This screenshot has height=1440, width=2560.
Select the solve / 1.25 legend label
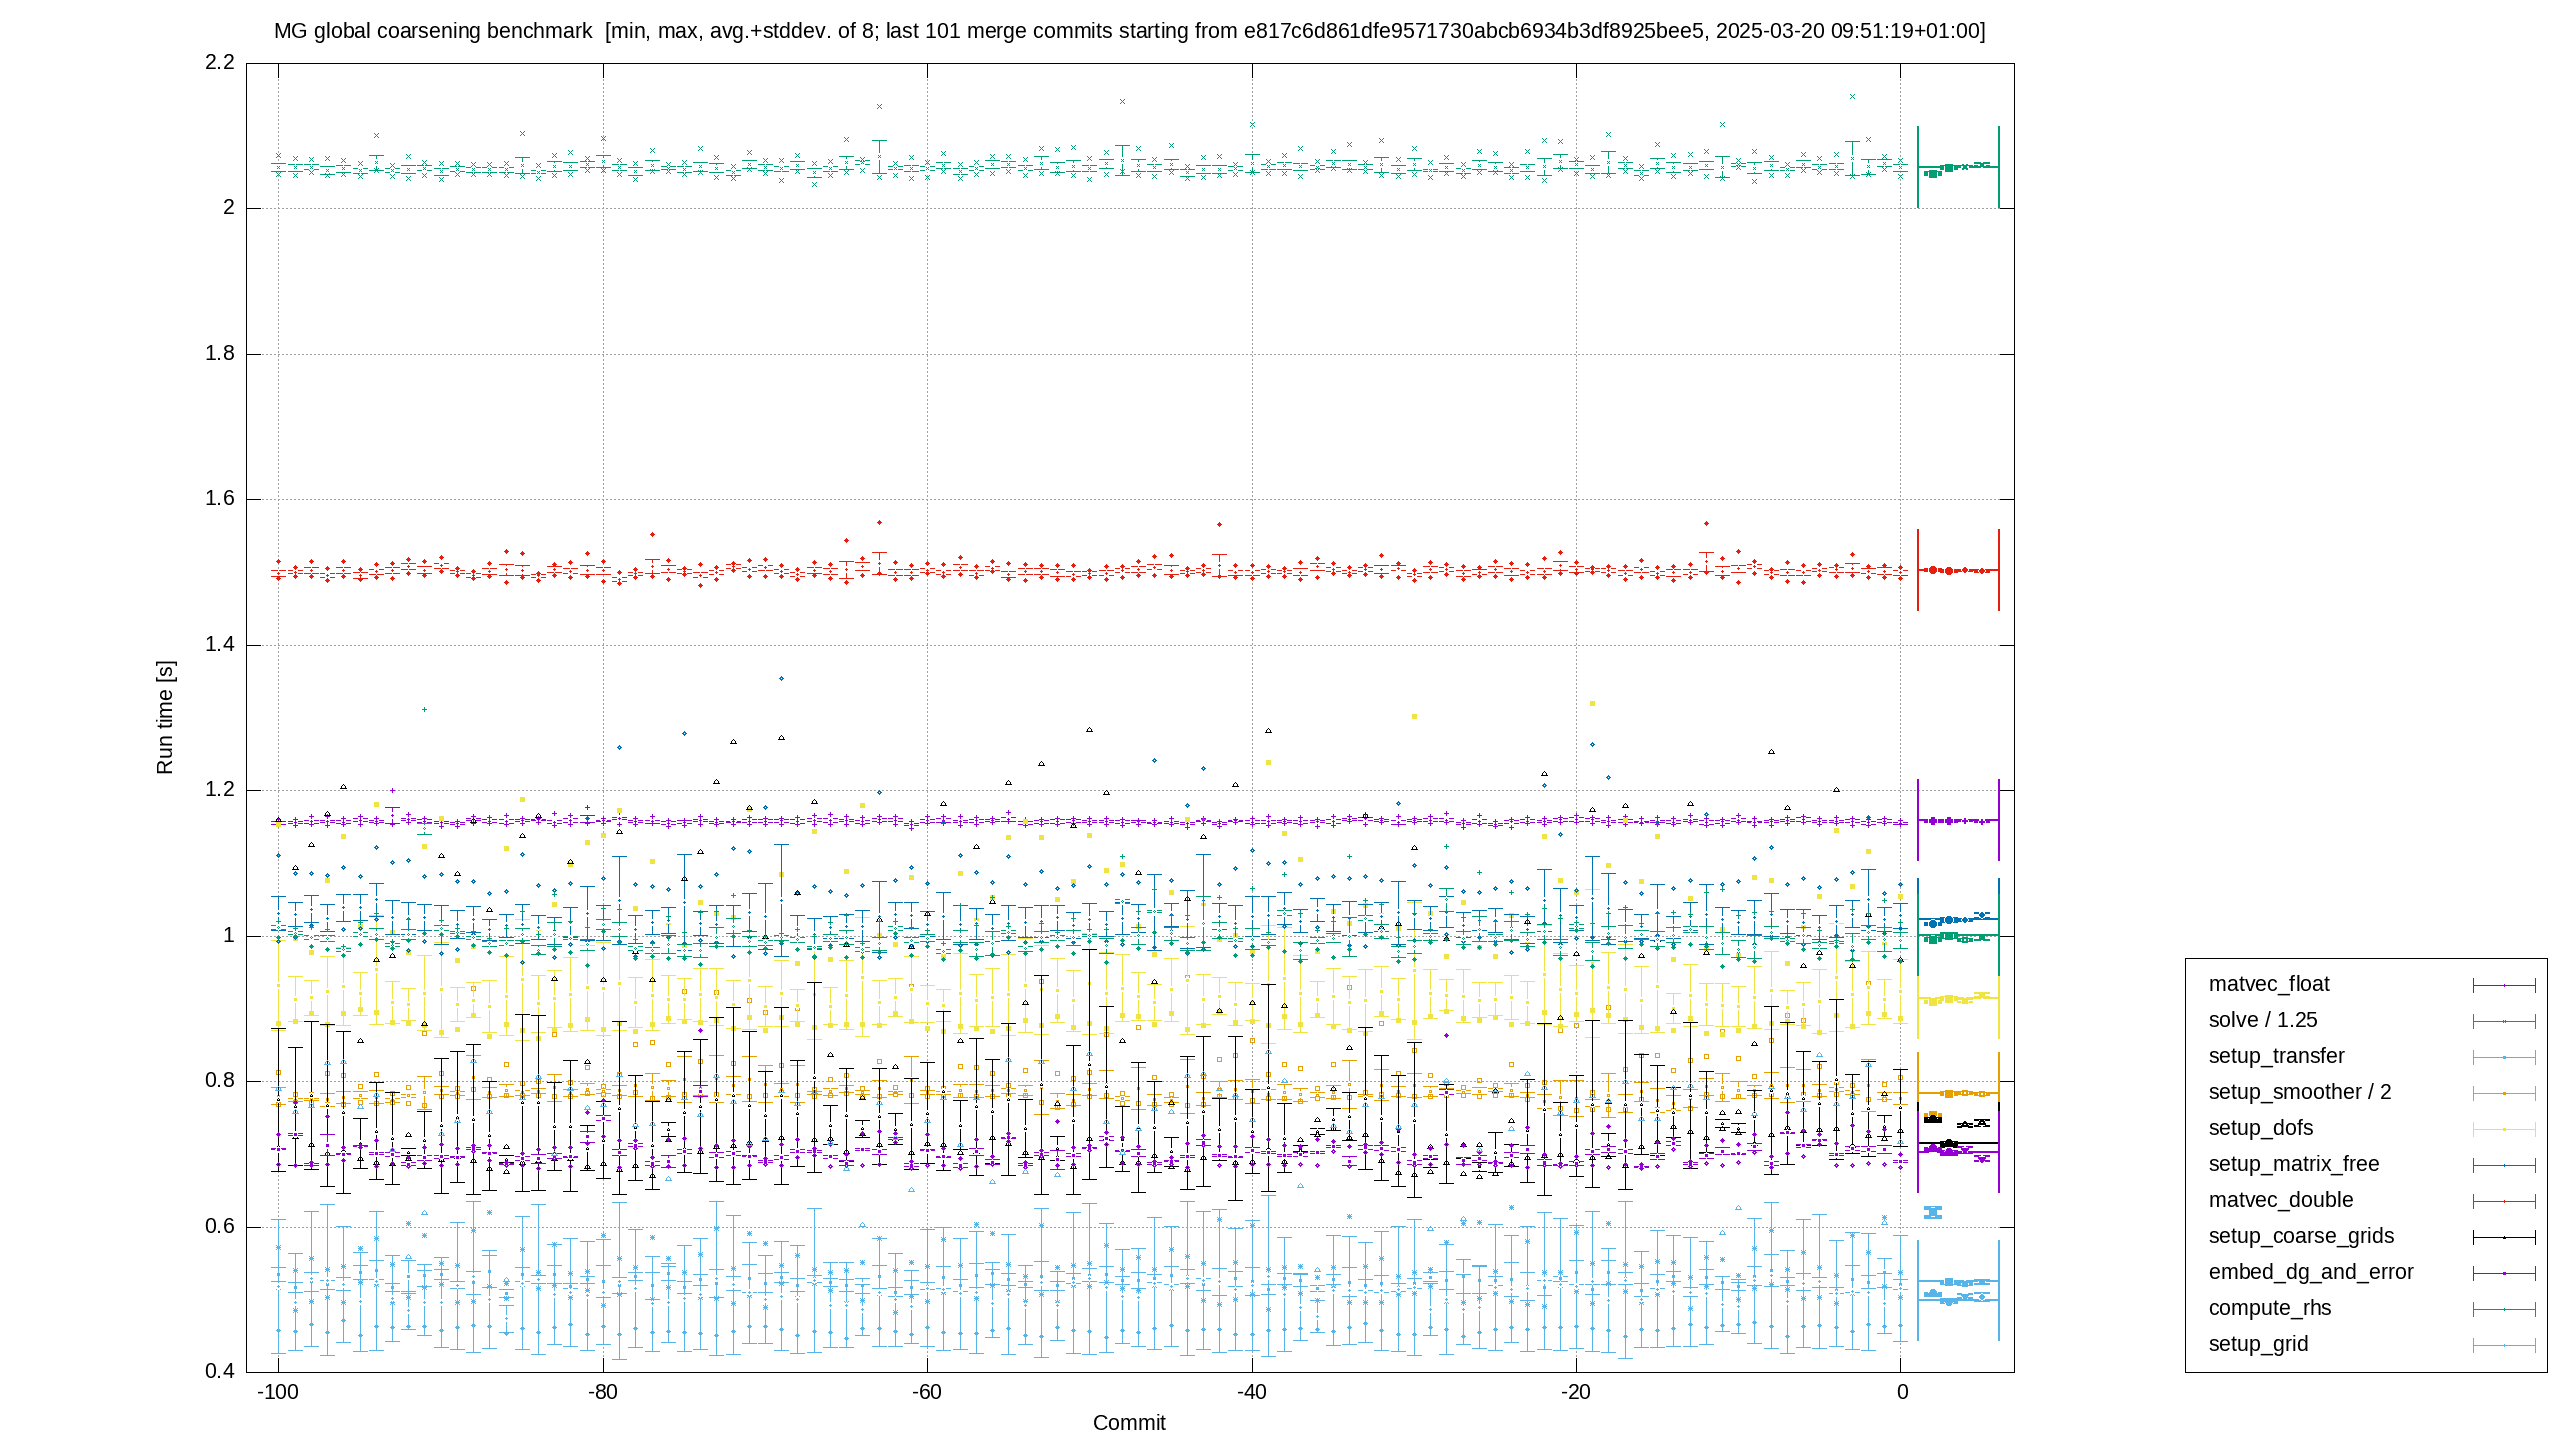2263,1020
